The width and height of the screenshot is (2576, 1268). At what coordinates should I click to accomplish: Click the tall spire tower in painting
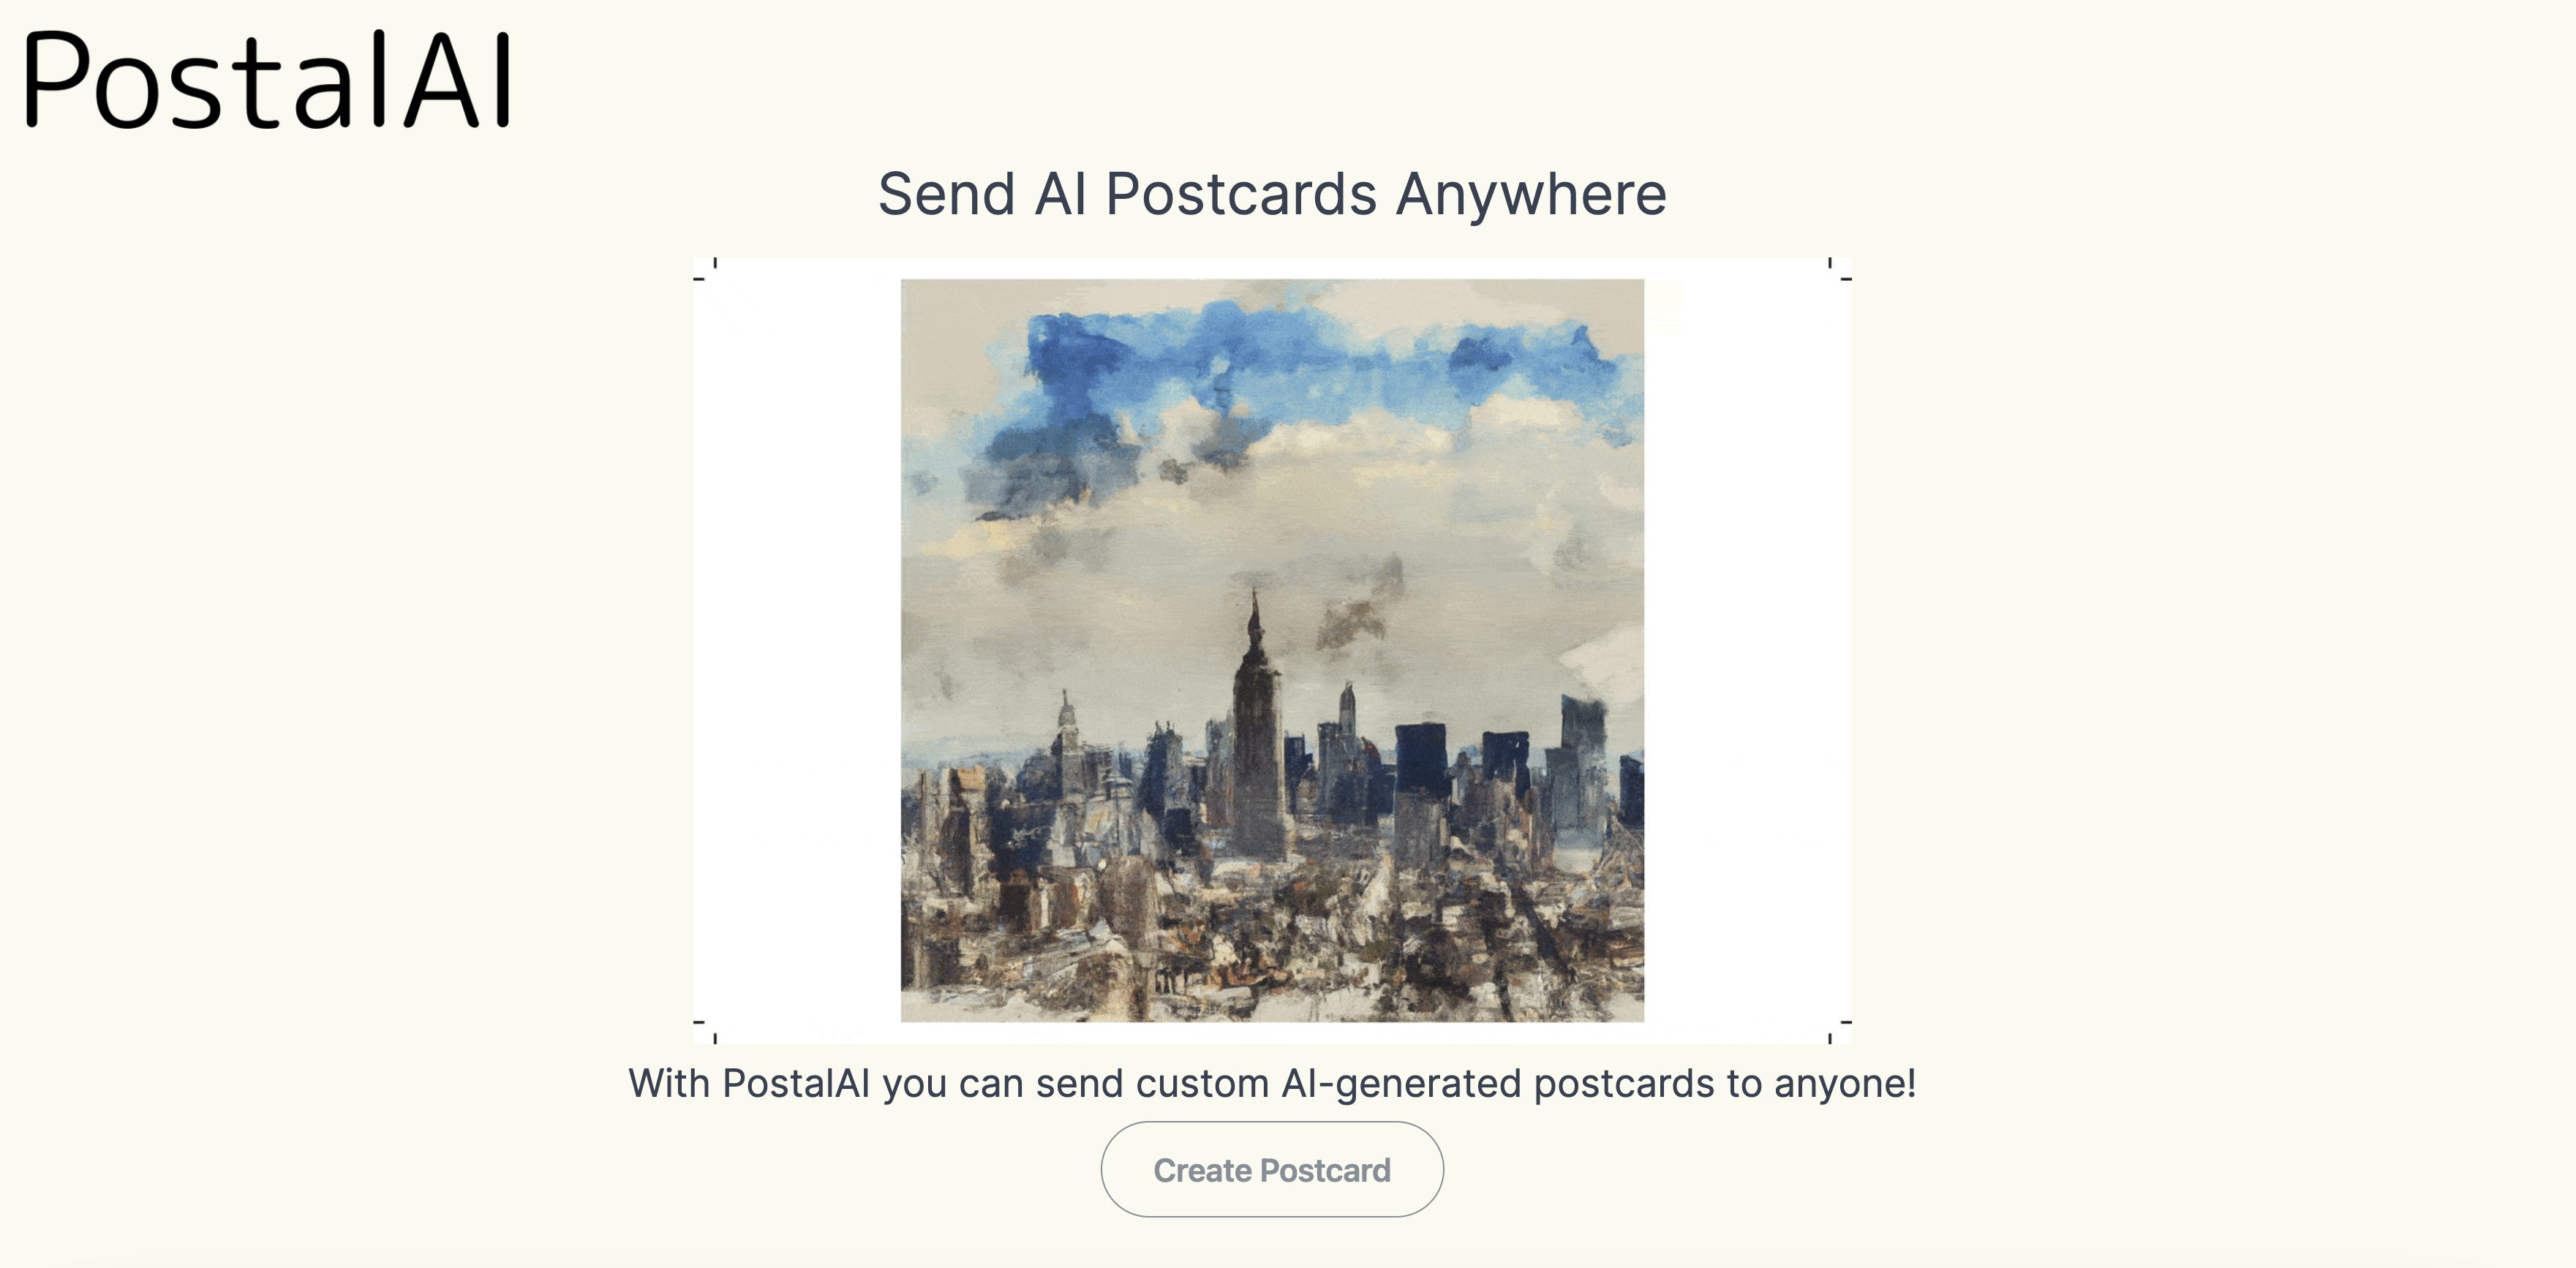pyautogui.click(x=1256, y=730)
